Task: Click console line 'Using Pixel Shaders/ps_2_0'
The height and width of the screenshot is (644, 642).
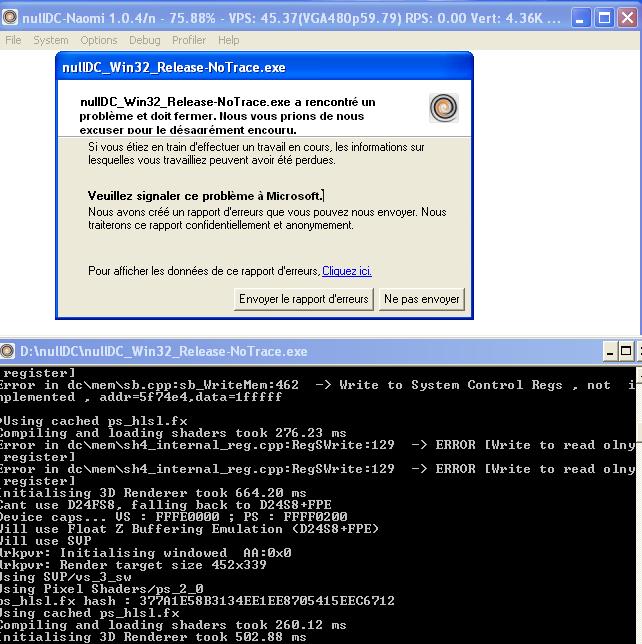Action: click(x=101, y=589)
